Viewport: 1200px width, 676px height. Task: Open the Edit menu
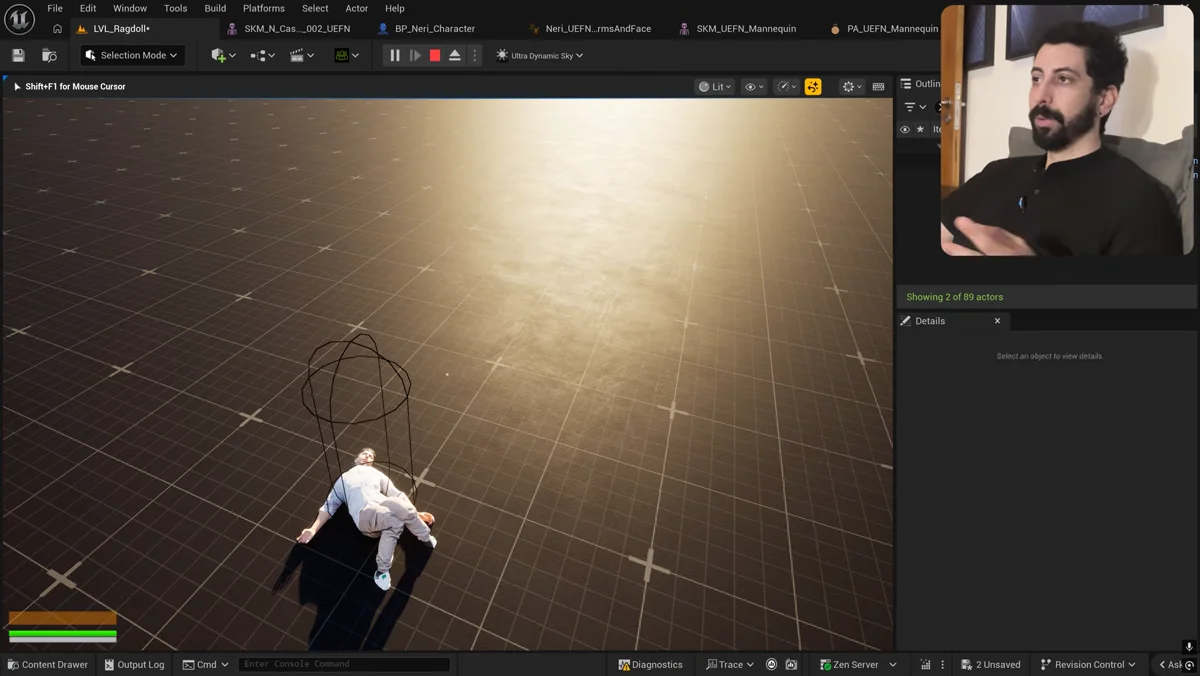pos(88,8)
